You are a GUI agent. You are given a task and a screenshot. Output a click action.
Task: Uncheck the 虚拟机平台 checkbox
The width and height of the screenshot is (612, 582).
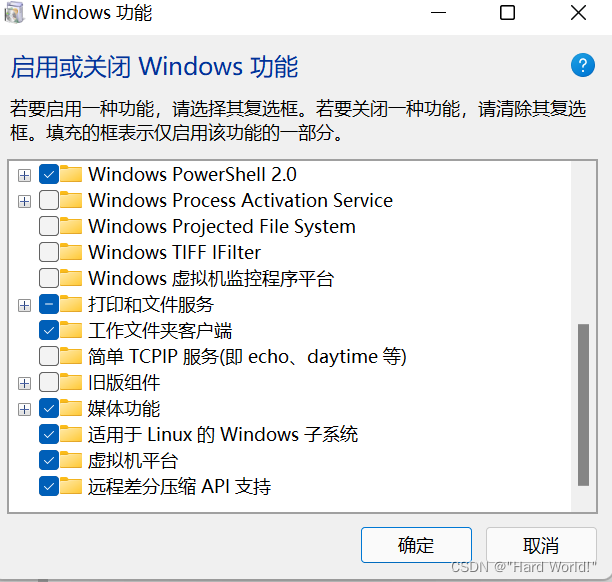coord(49,460)
